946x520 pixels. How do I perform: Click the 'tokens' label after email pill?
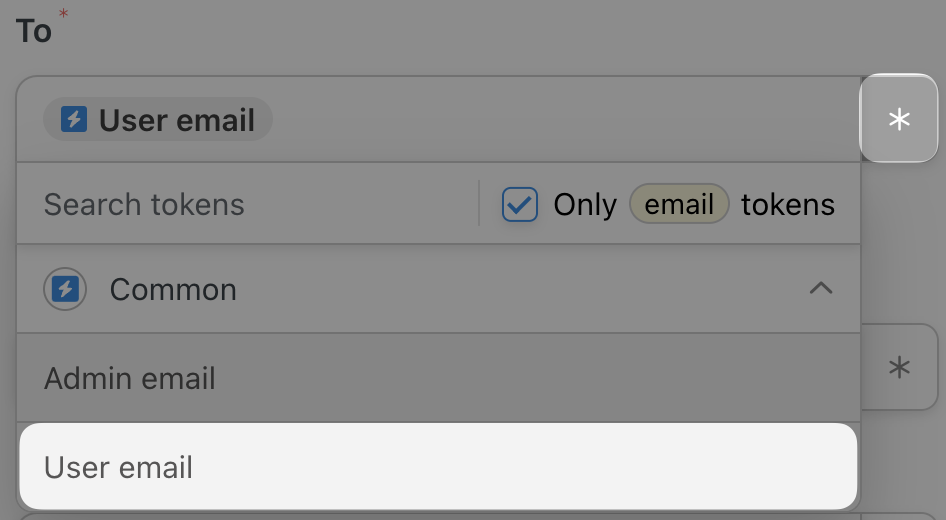click(787, 205)
